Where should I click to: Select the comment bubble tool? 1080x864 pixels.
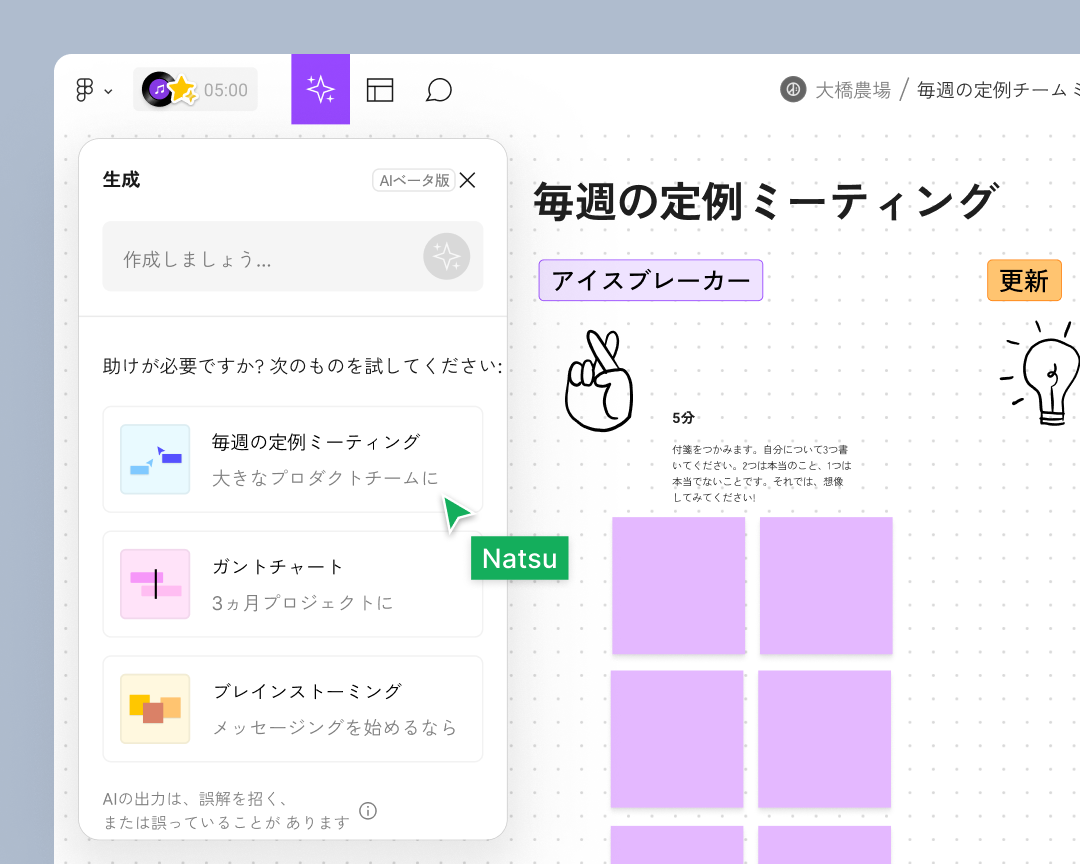(438, 89)
